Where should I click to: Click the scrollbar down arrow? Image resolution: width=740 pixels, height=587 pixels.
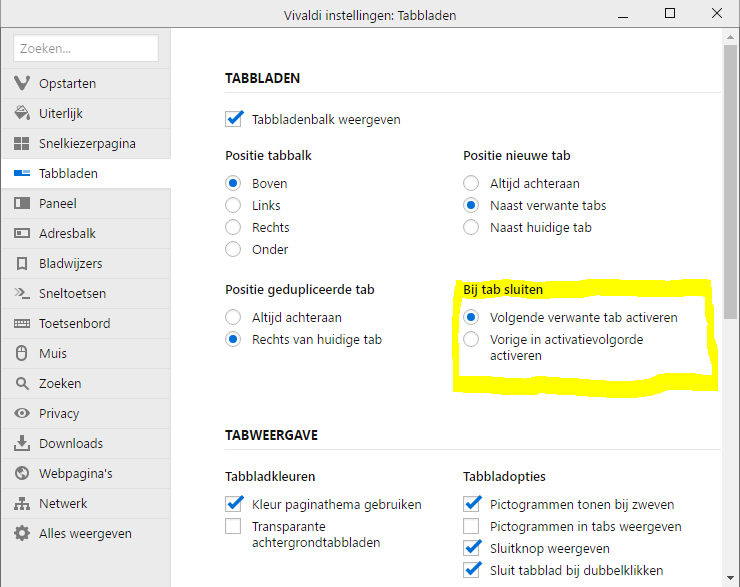tap(730, 578)
